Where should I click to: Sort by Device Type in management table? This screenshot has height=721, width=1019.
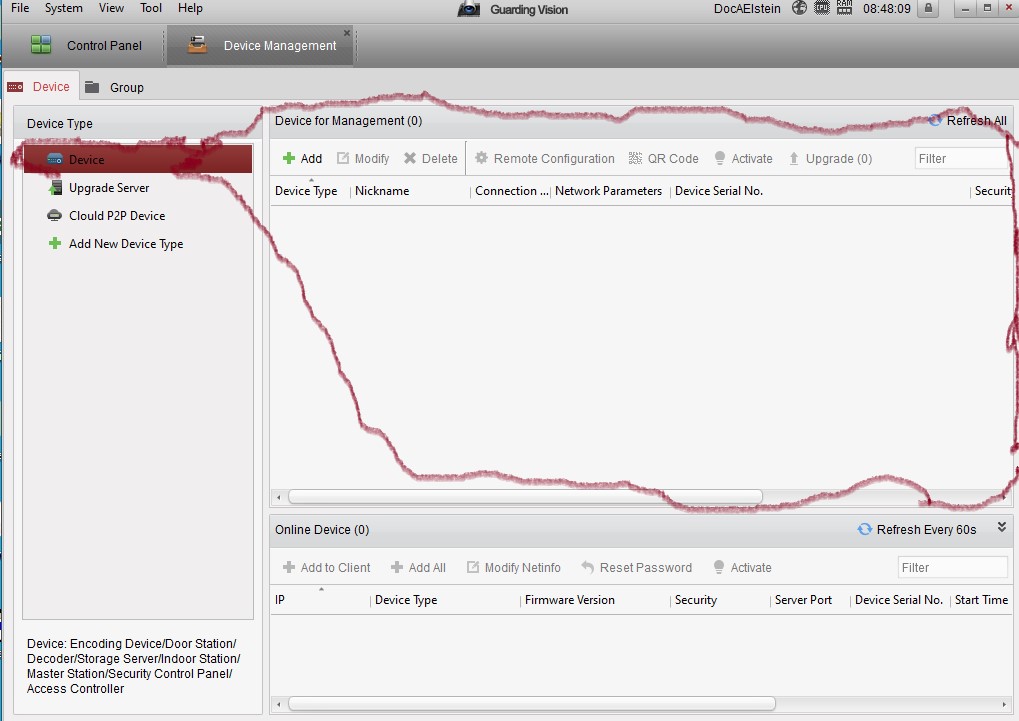[306, 191]
